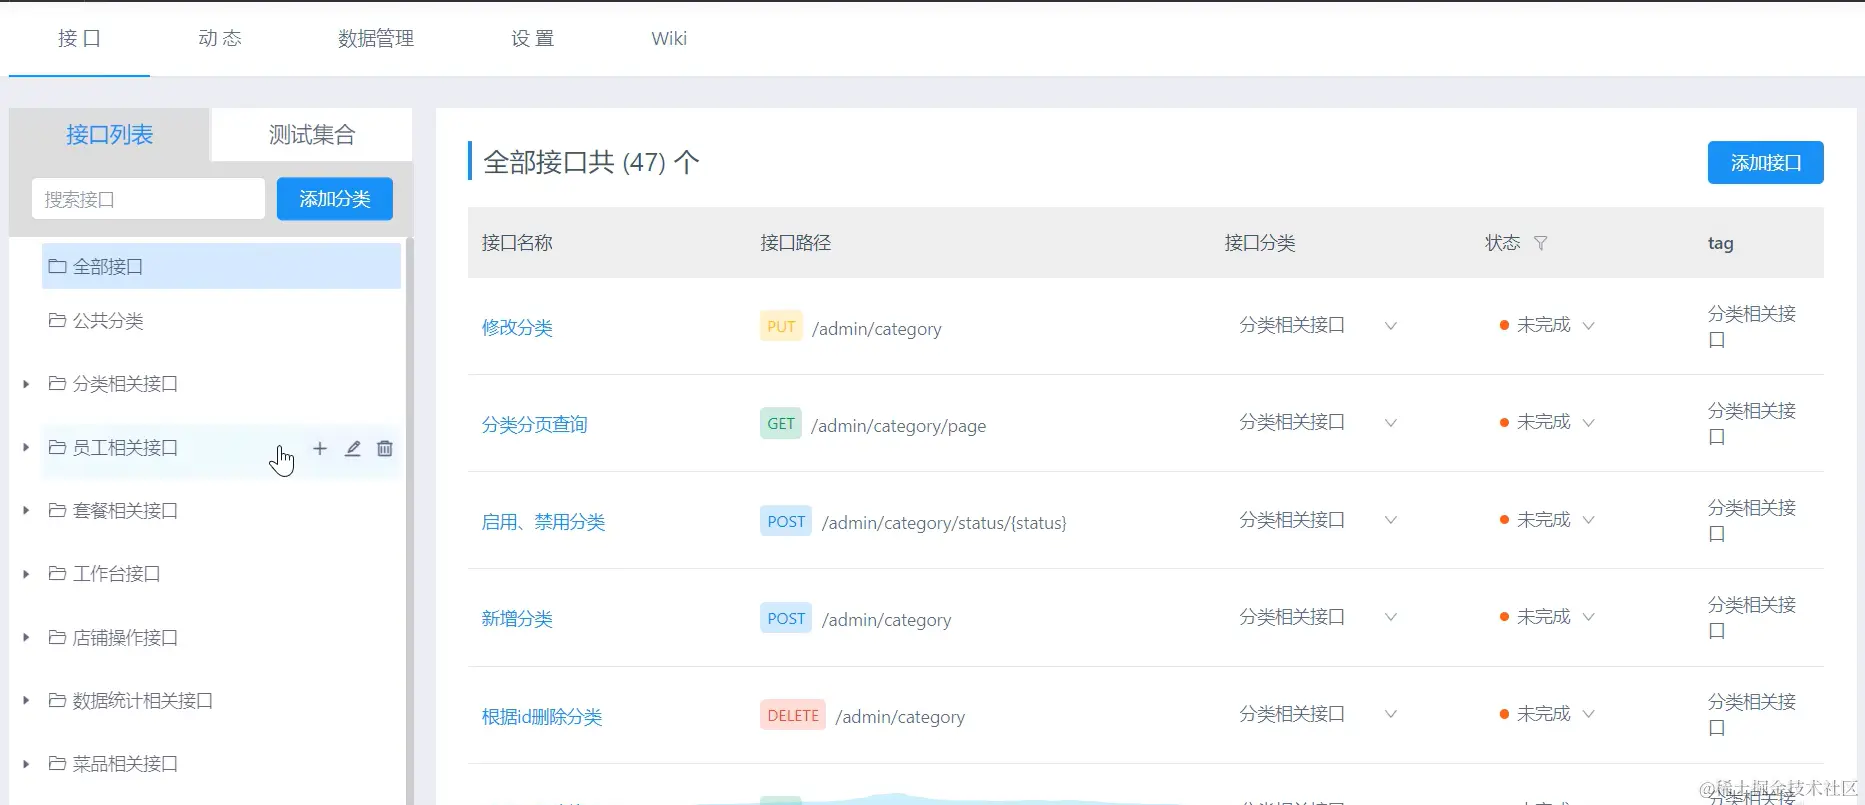The image size is (1865, 805).
Task: Select 全部接口 in the sidebar tree
Action: tap(221, 267)
